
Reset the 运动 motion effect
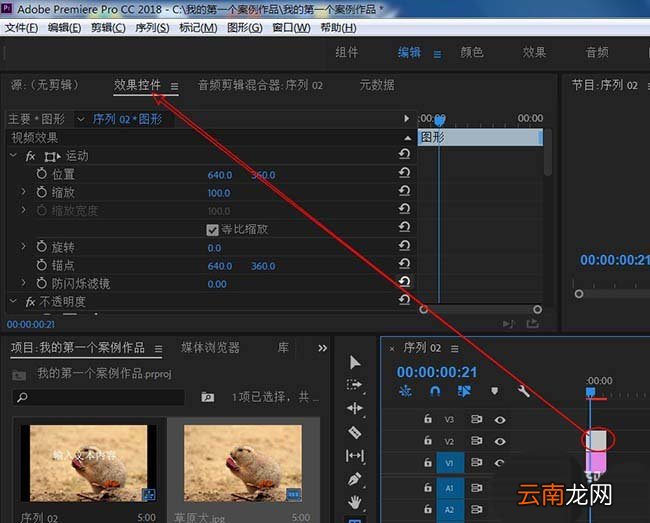tap(404, 154)
